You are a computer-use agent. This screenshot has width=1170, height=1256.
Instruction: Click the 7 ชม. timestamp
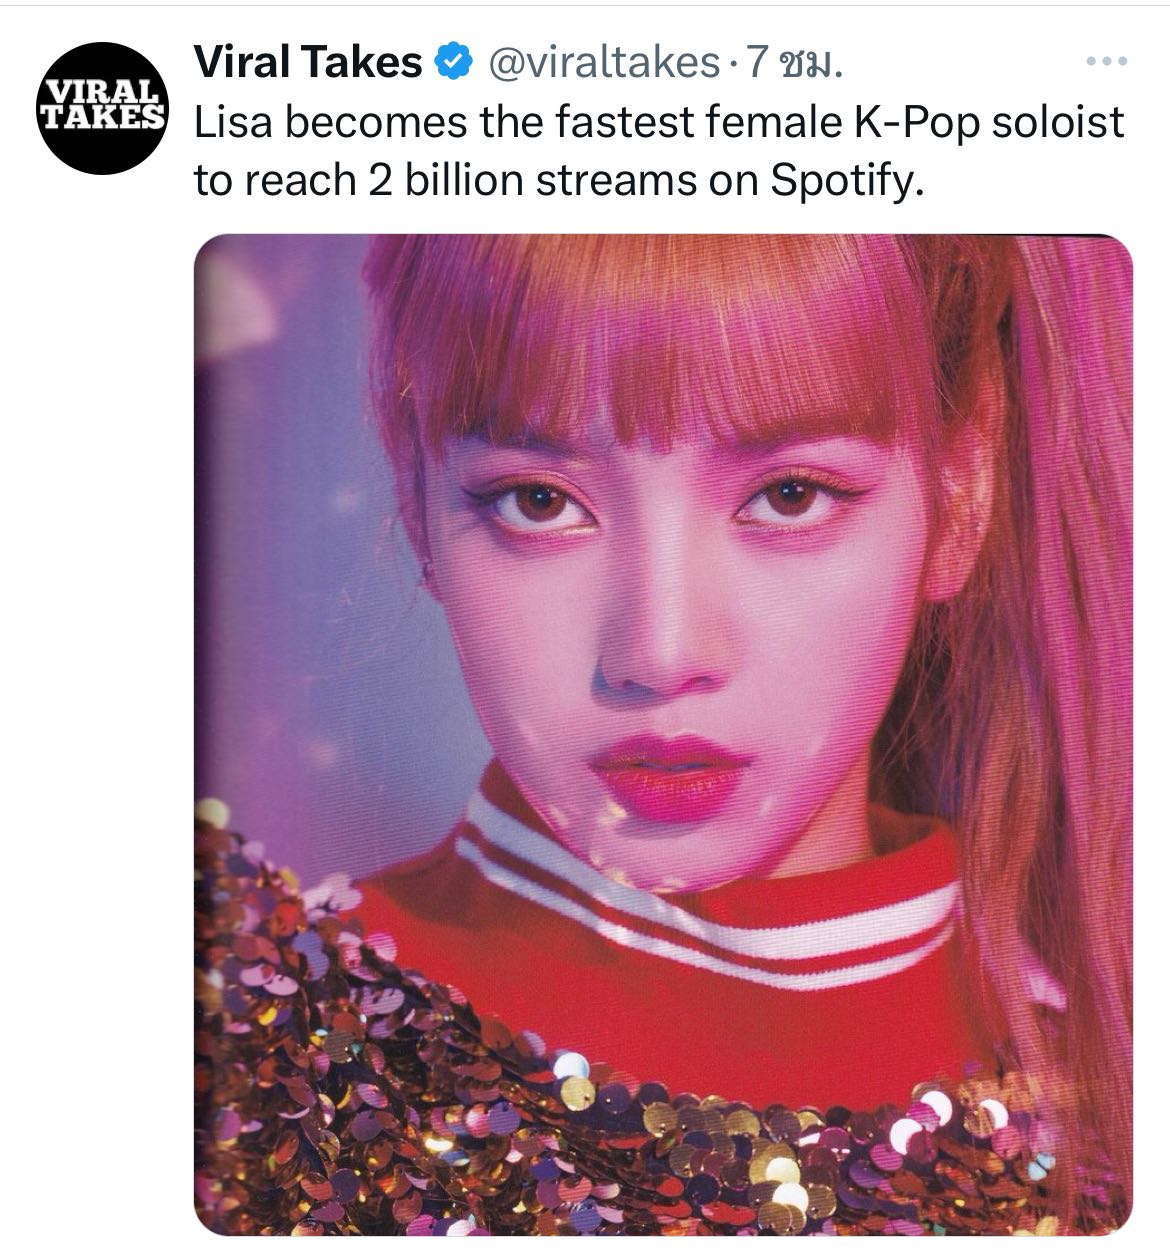(x=796, y=64)
